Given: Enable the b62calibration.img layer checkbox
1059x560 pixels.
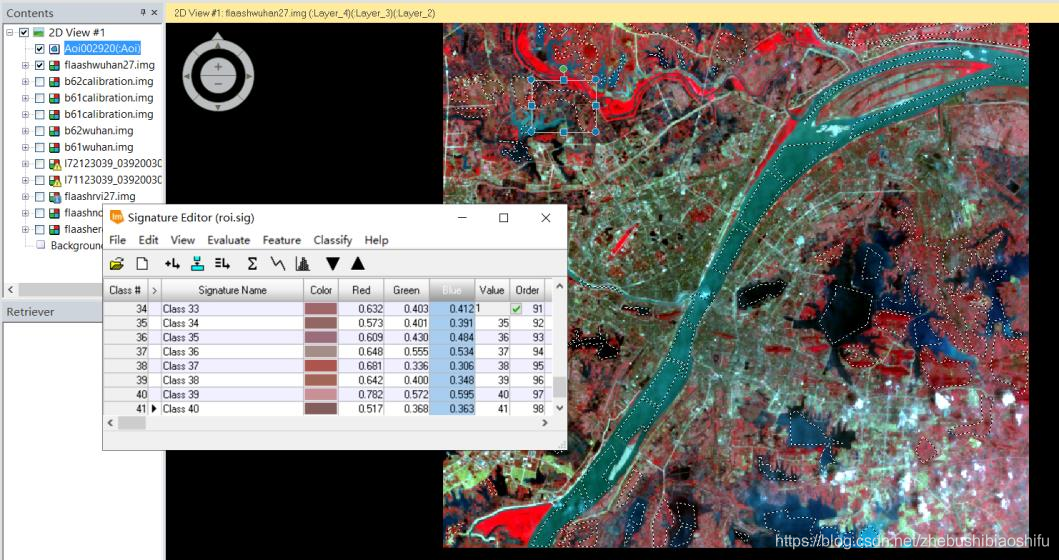Looking at the screenshot, I should (x=39, y=82).
